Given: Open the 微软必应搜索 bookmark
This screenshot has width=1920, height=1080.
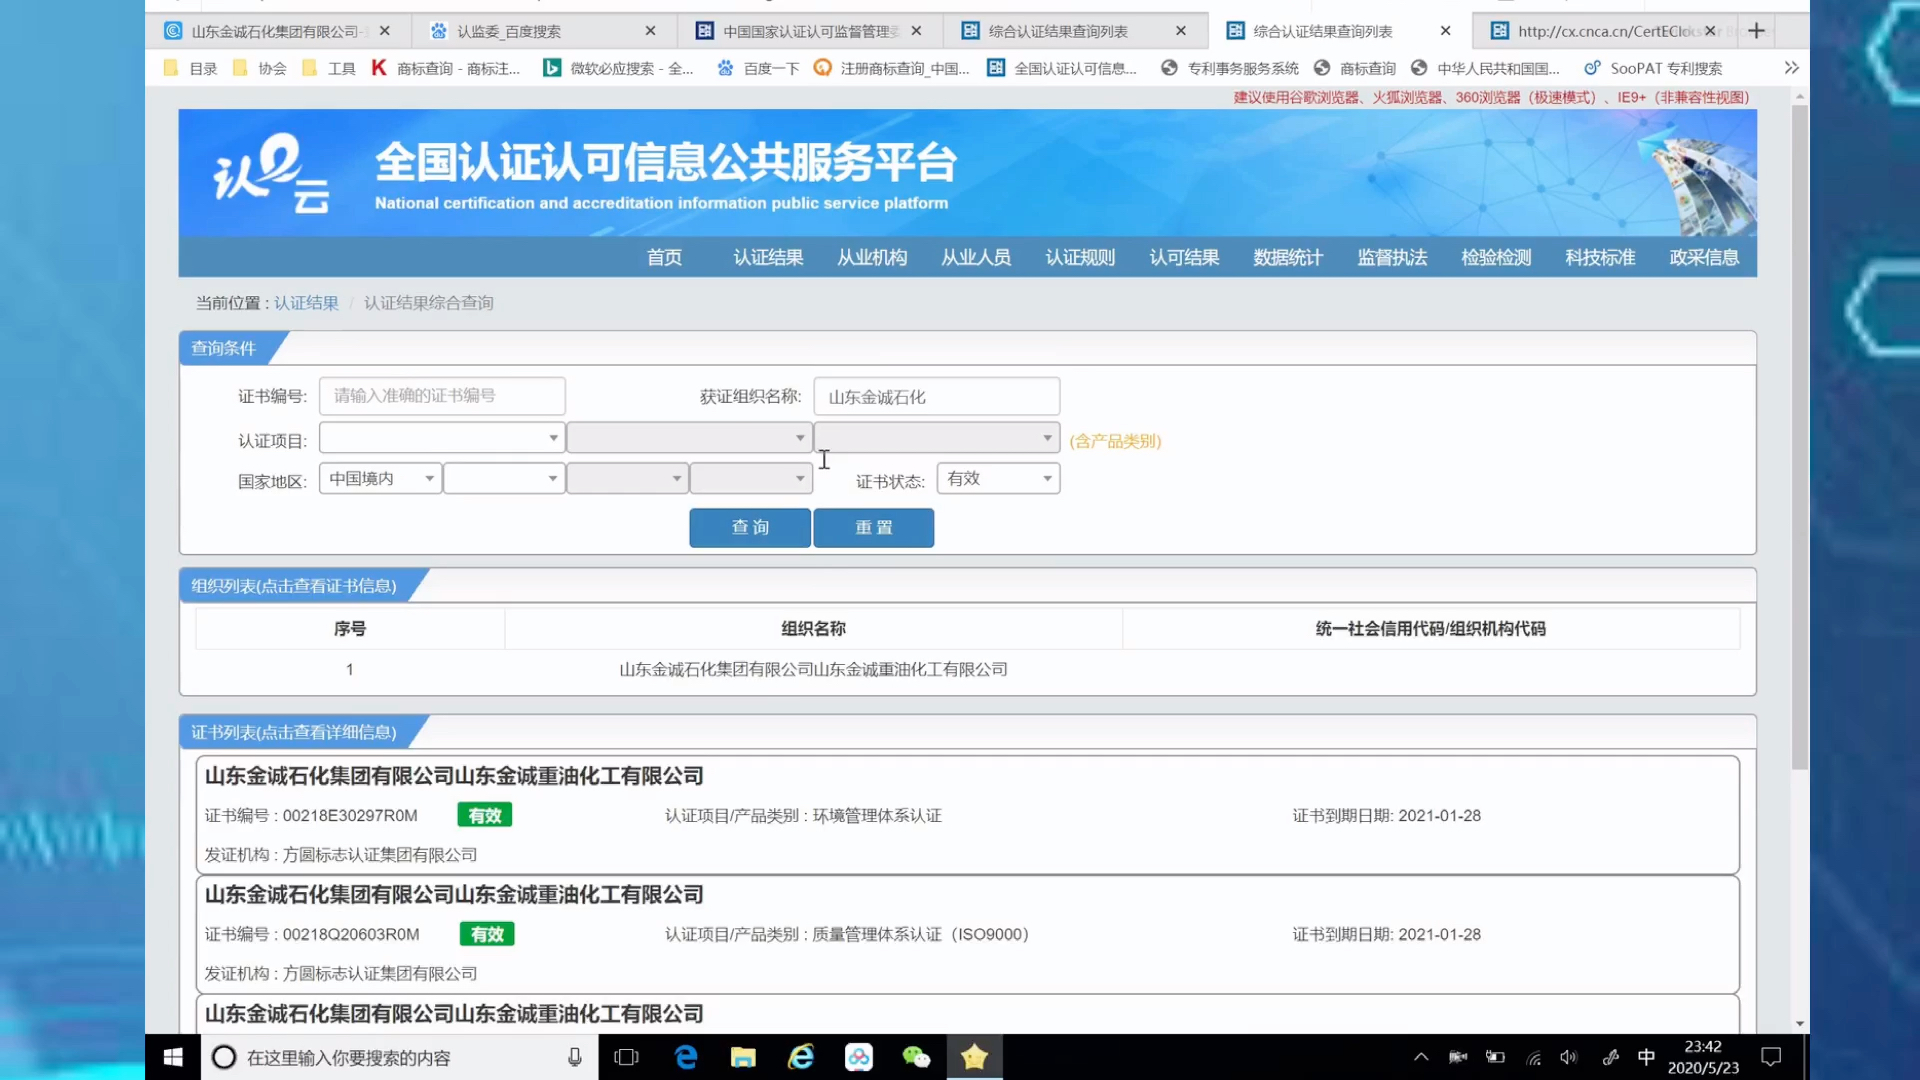Looking at the screenshot, I should [618, 68].
